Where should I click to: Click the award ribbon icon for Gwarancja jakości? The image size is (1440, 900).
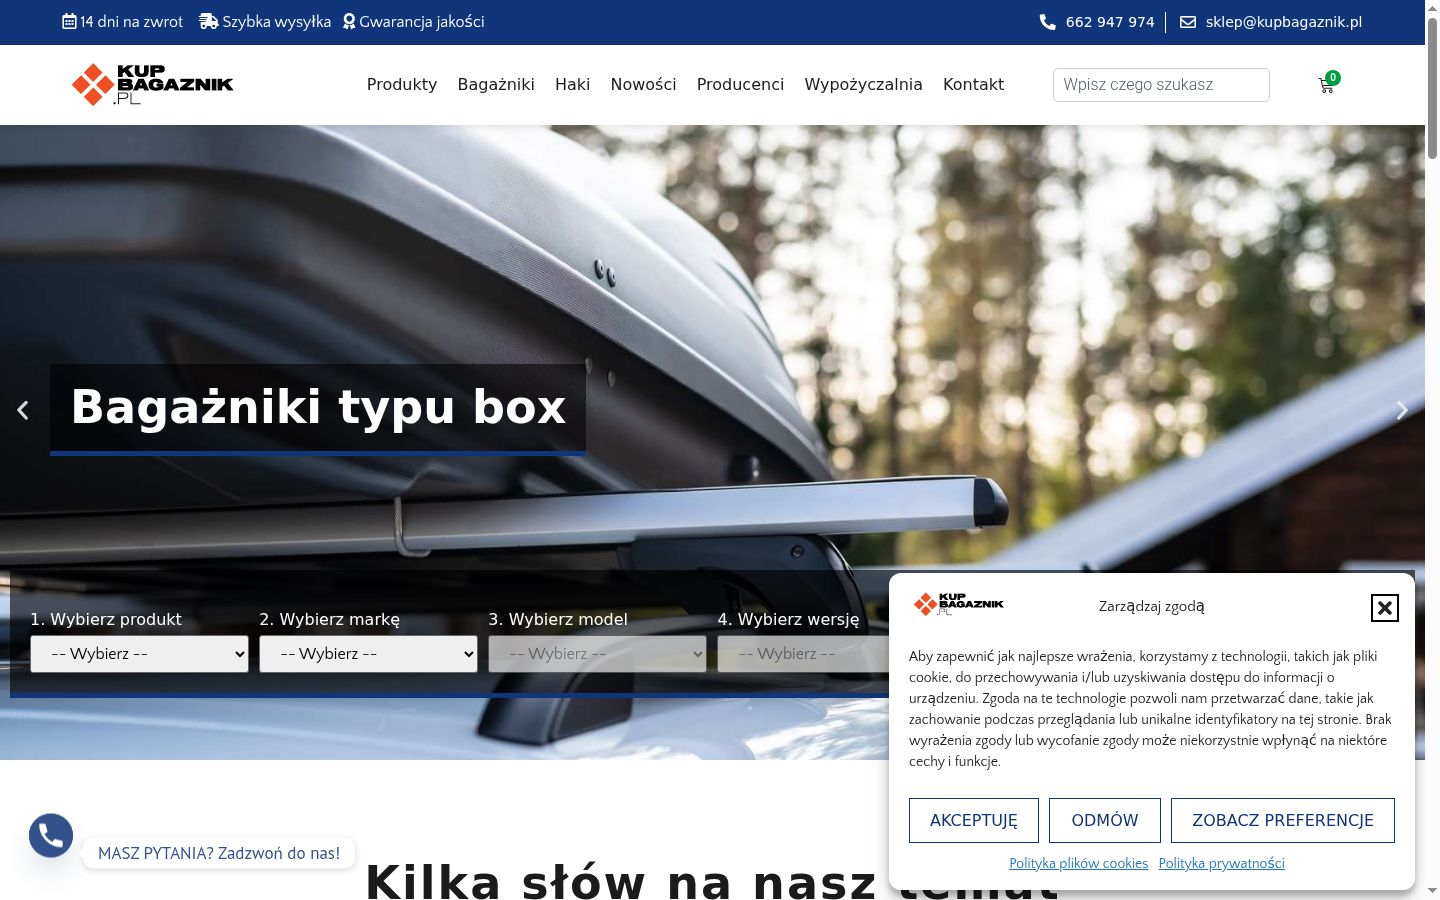click(x=349, y=21)
